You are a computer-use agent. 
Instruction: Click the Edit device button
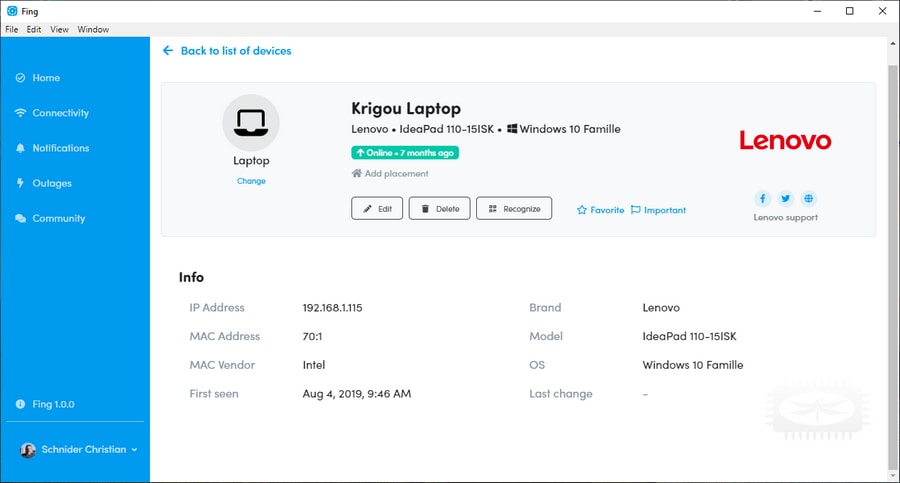377,208
